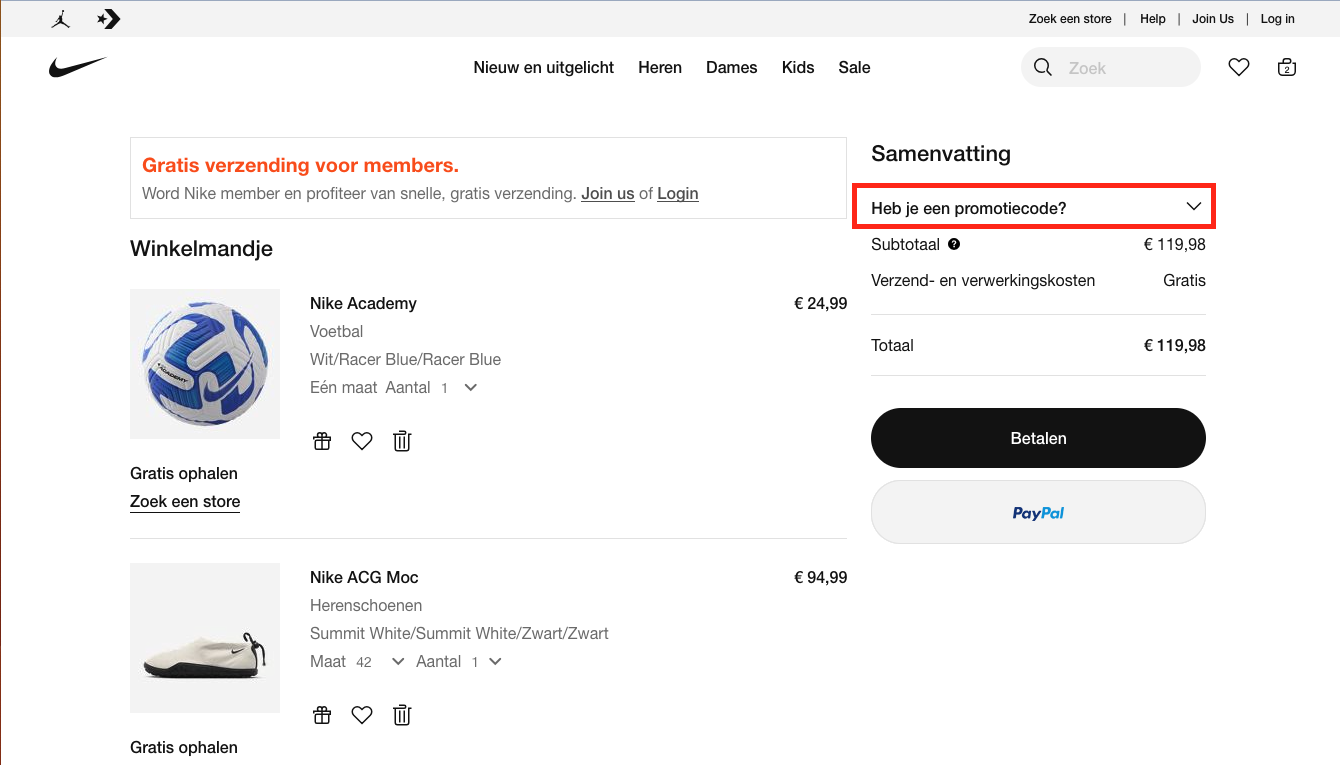
Task: Open the Nike Academy ball thumbnail
Action: (205, 364)
